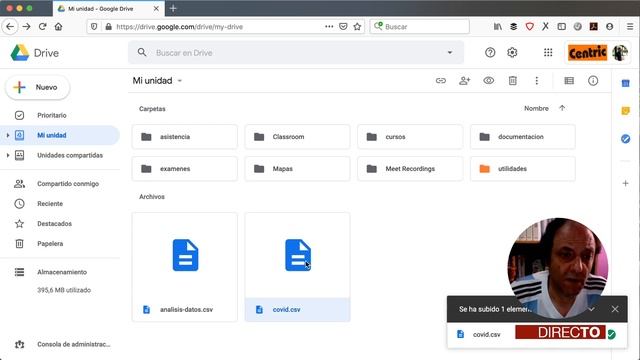Open Keep notes side panel icon
This screenshot has height=360, width=640.
pos(625,111)
